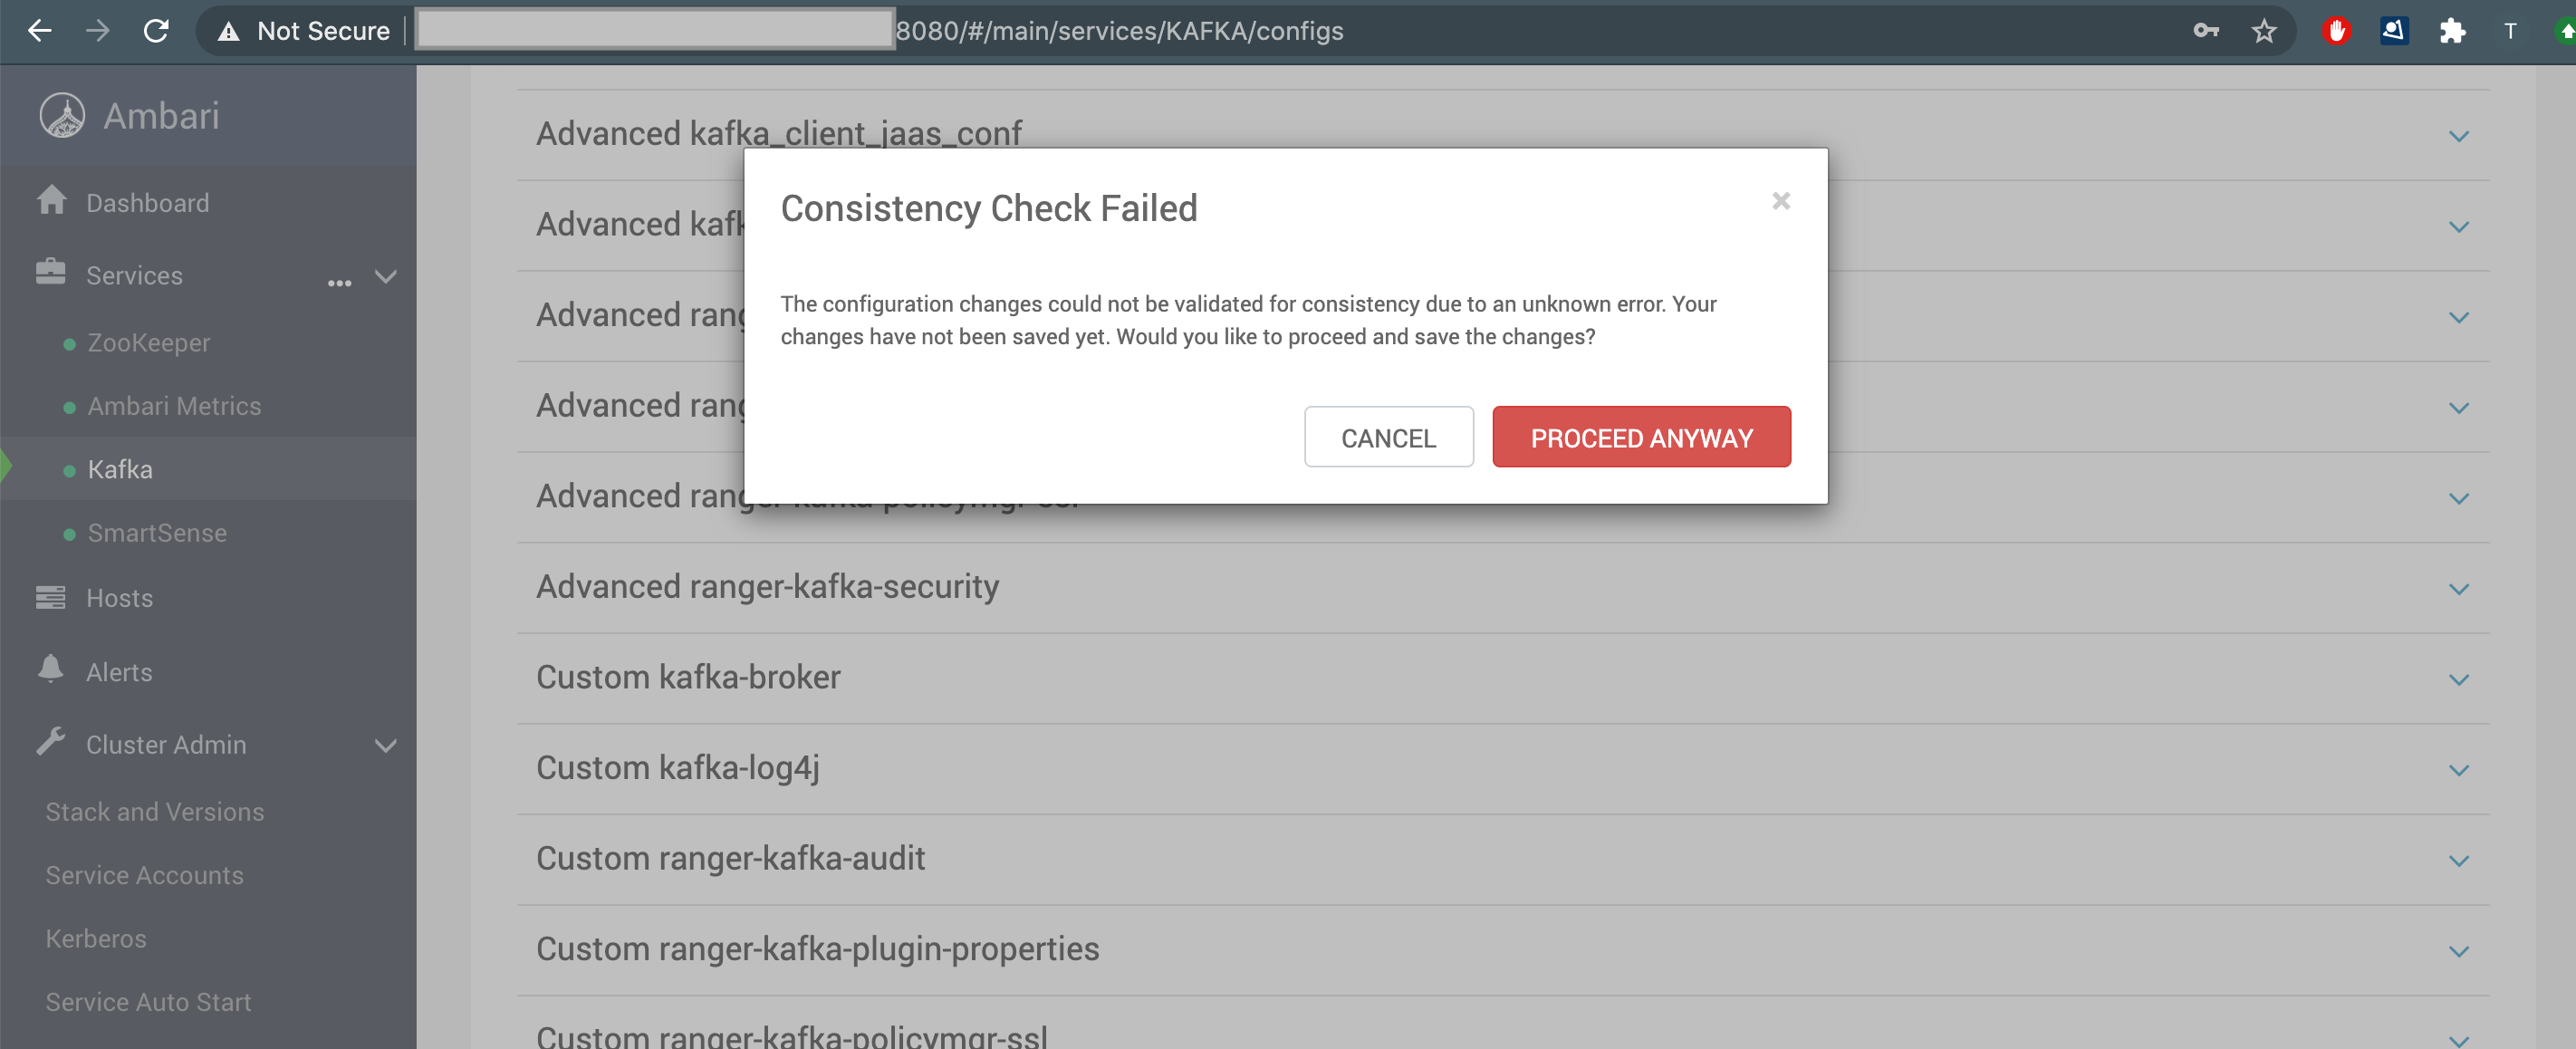Open Kerberos under Cluster Admin
2576x1049 pixels.
[96, 938]
